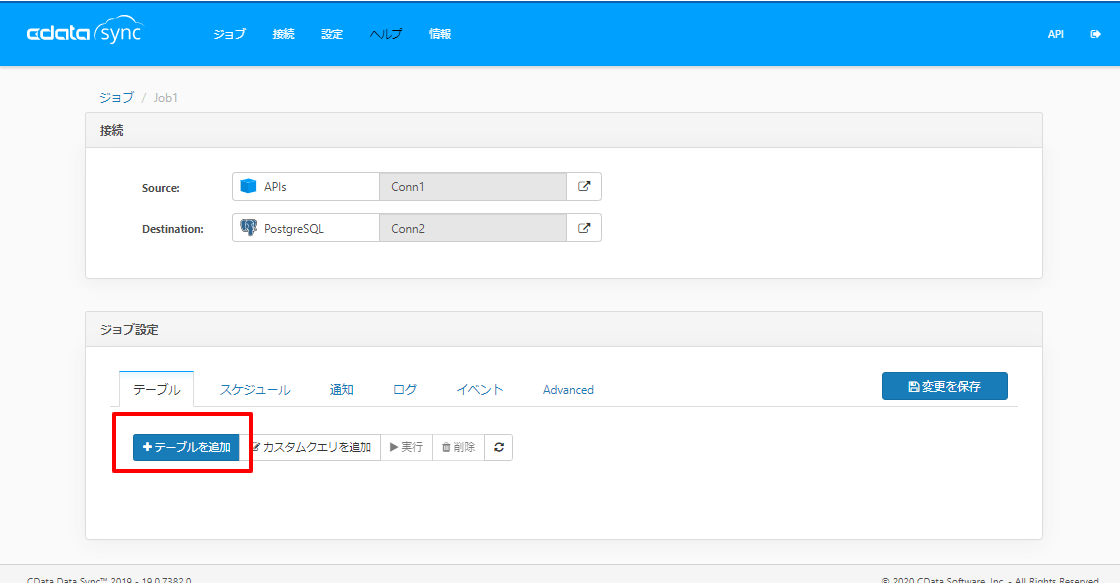Switch to the 通知 tab
Screen dimensions: 1120x584
coord(341,389)
